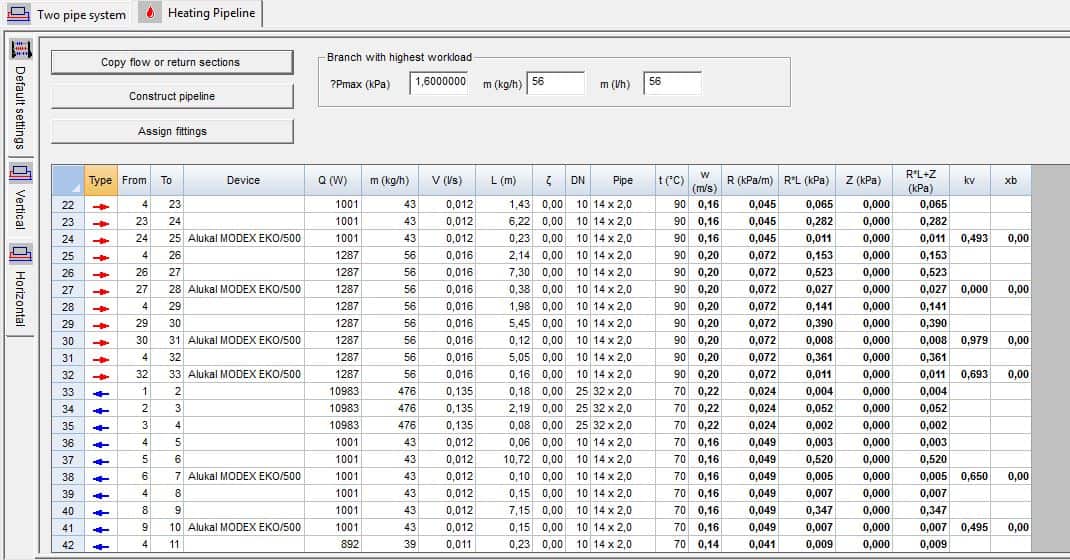Select row header number 30

[68, 340]
